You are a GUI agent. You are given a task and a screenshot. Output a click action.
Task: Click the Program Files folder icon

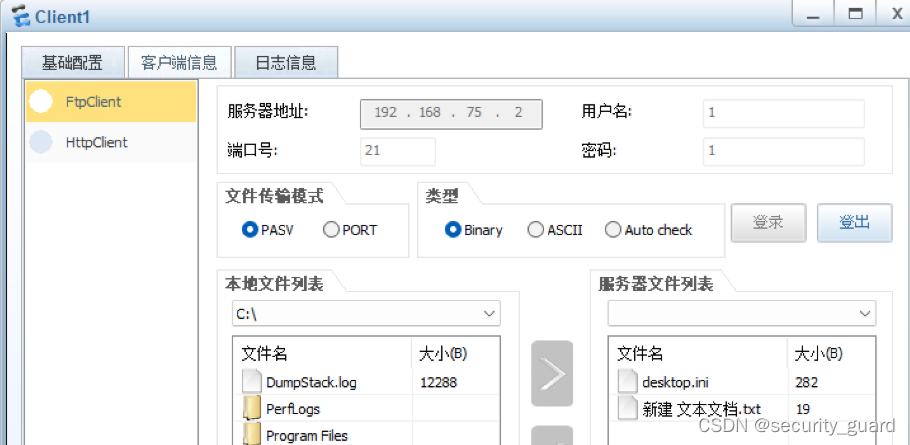tap(252, 435)
